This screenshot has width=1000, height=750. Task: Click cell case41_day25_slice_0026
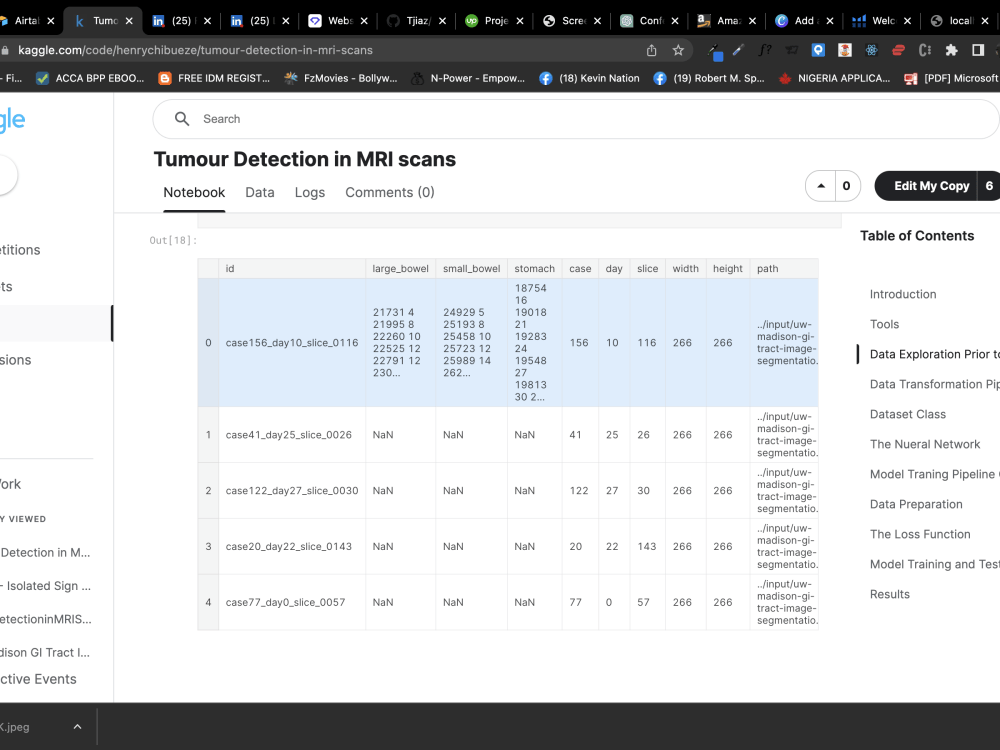click(x=292, y=434)
